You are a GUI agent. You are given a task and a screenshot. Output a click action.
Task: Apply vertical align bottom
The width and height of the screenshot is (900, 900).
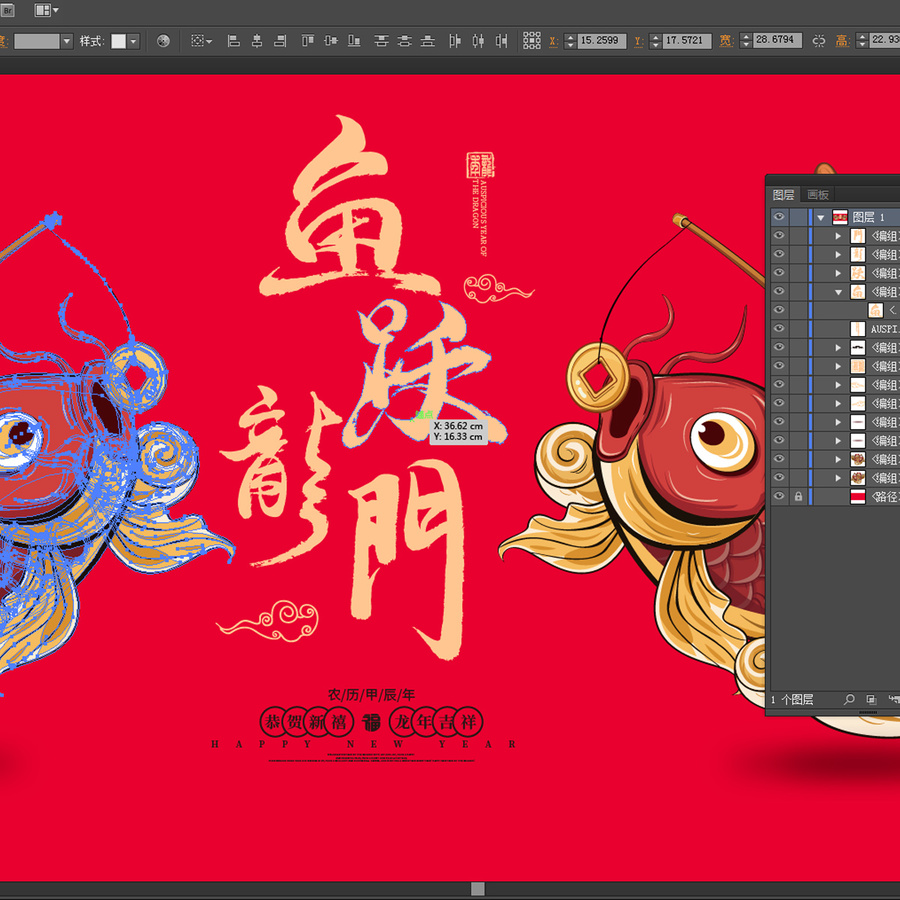(355, 41)
